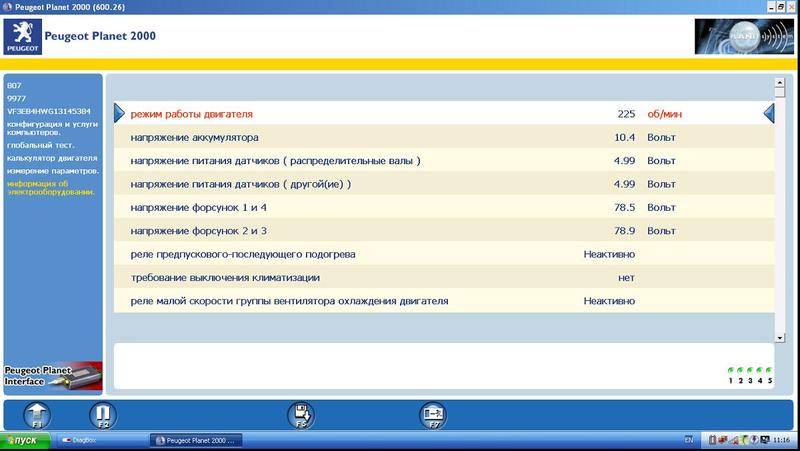Image resolution: width=800 pixels, height=451 pixels.
Task: Click the blue left-pointing arrow at row end
Action: coord(769,114)
